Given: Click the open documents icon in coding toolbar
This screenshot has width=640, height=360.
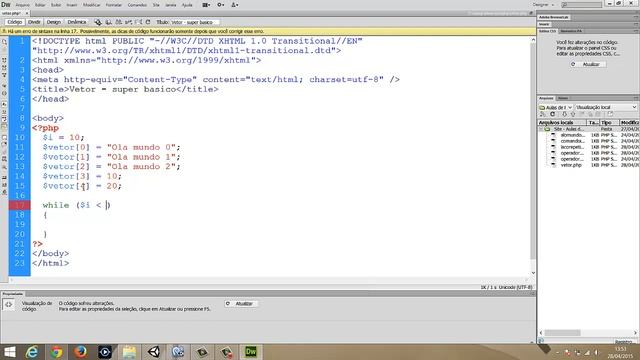Looking at the screenshot, I should 4,42.
